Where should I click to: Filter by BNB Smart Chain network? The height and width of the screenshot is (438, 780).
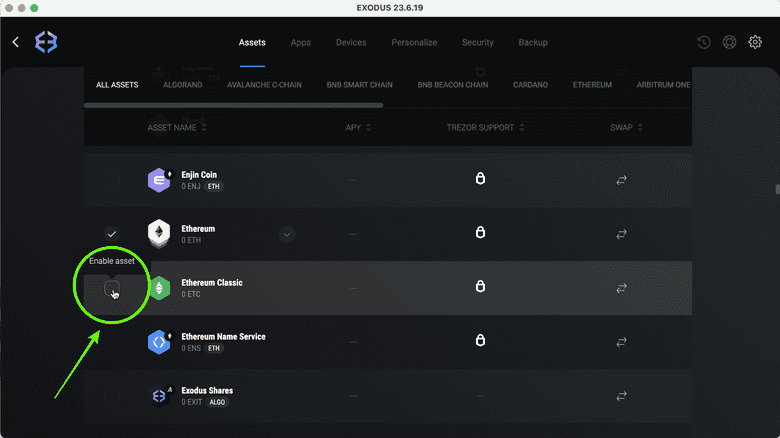tap(360, 85)
